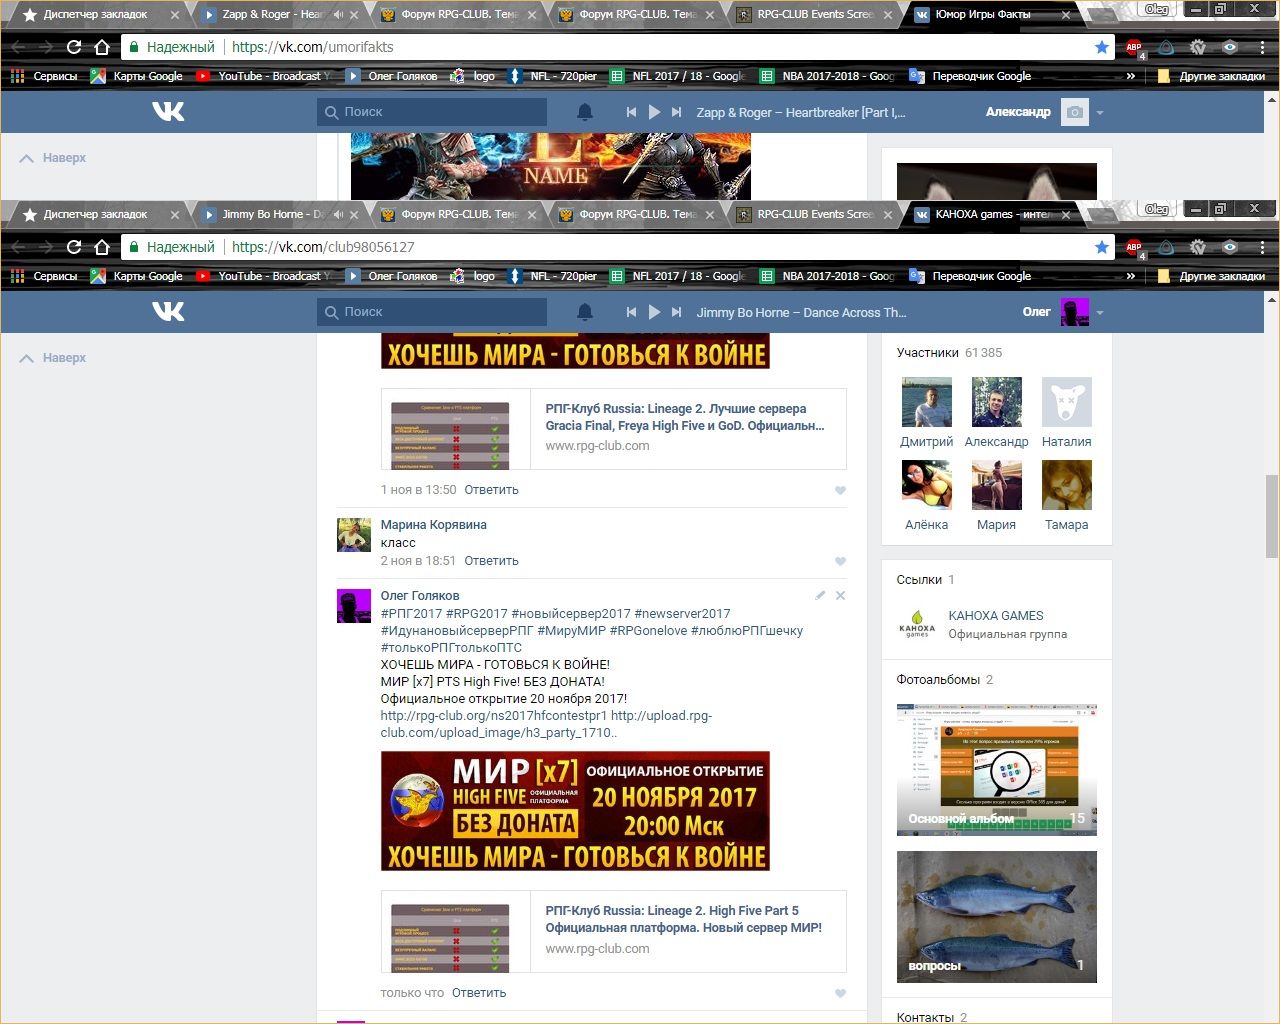Open the NFL - 720pier bookmark in the KAHOXA games window
The width and height of the screenshot is (1280, 1024).
point(553,276)
